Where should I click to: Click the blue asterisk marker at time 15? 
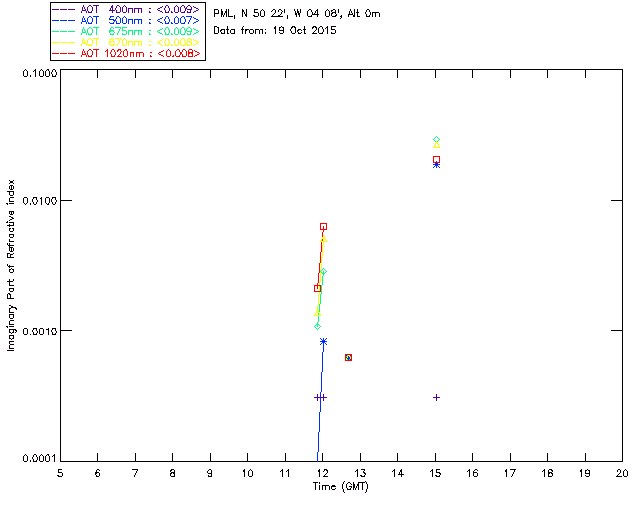coord(436,165)
